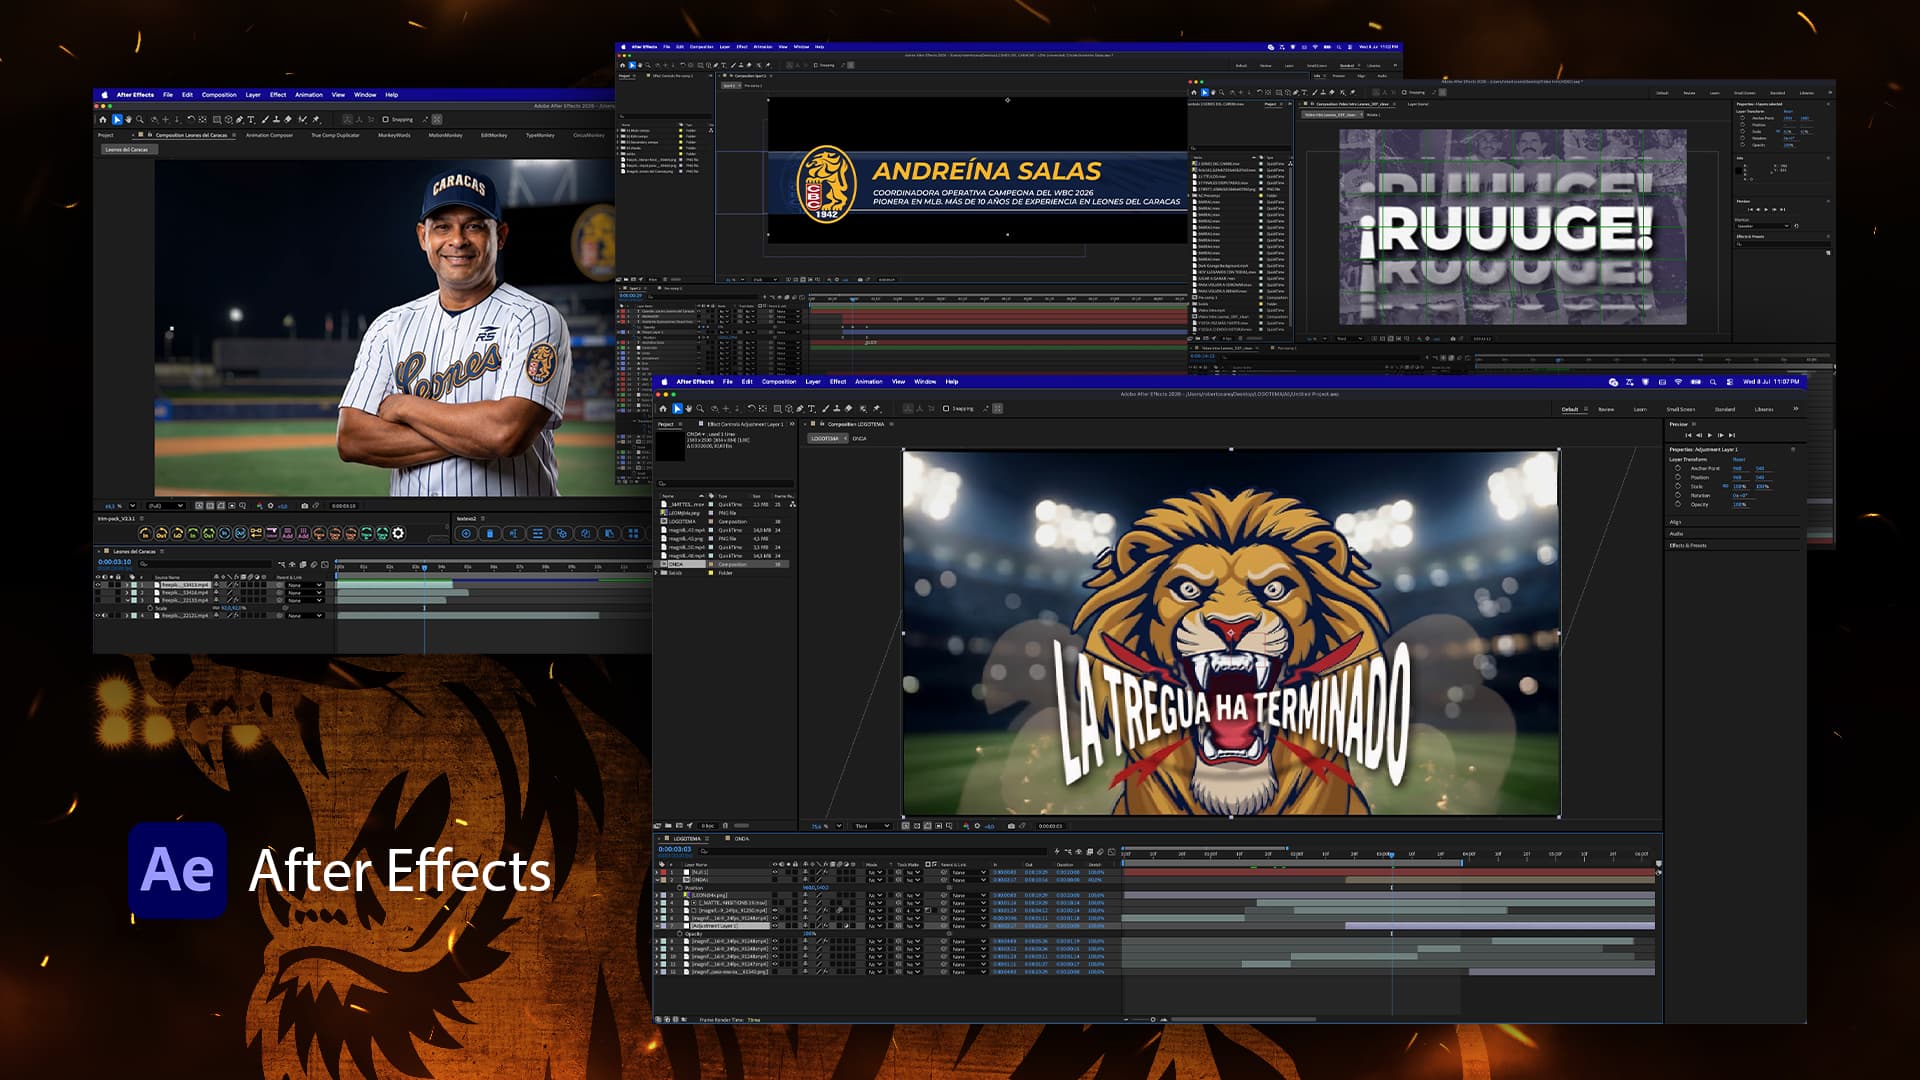Open the 75.6% magnification dropdown in LOGOTEMA viewer
The image size is (1920, 1080).
pos(826,826)
